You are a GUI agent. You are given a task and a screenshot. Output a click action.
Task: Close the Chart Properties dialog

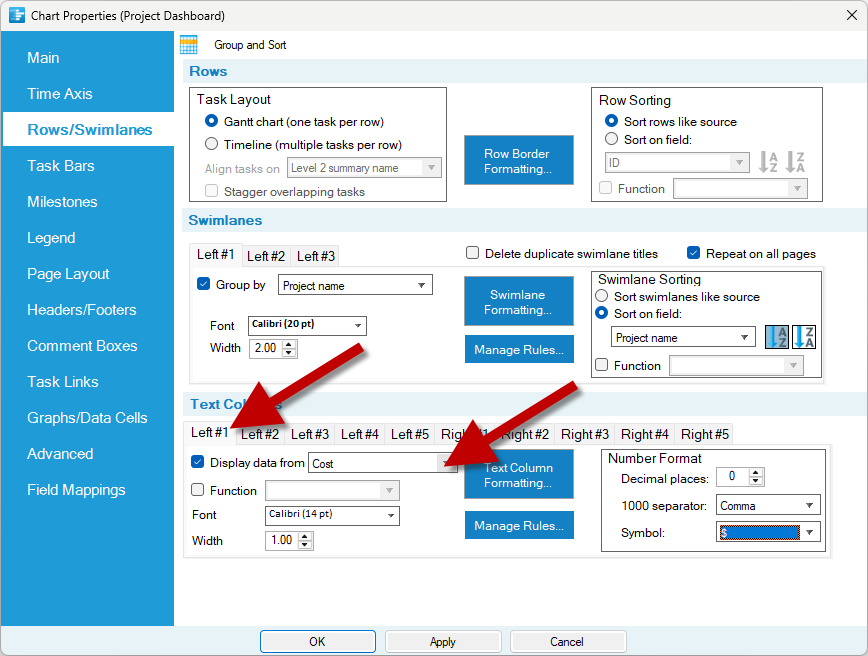852,15
